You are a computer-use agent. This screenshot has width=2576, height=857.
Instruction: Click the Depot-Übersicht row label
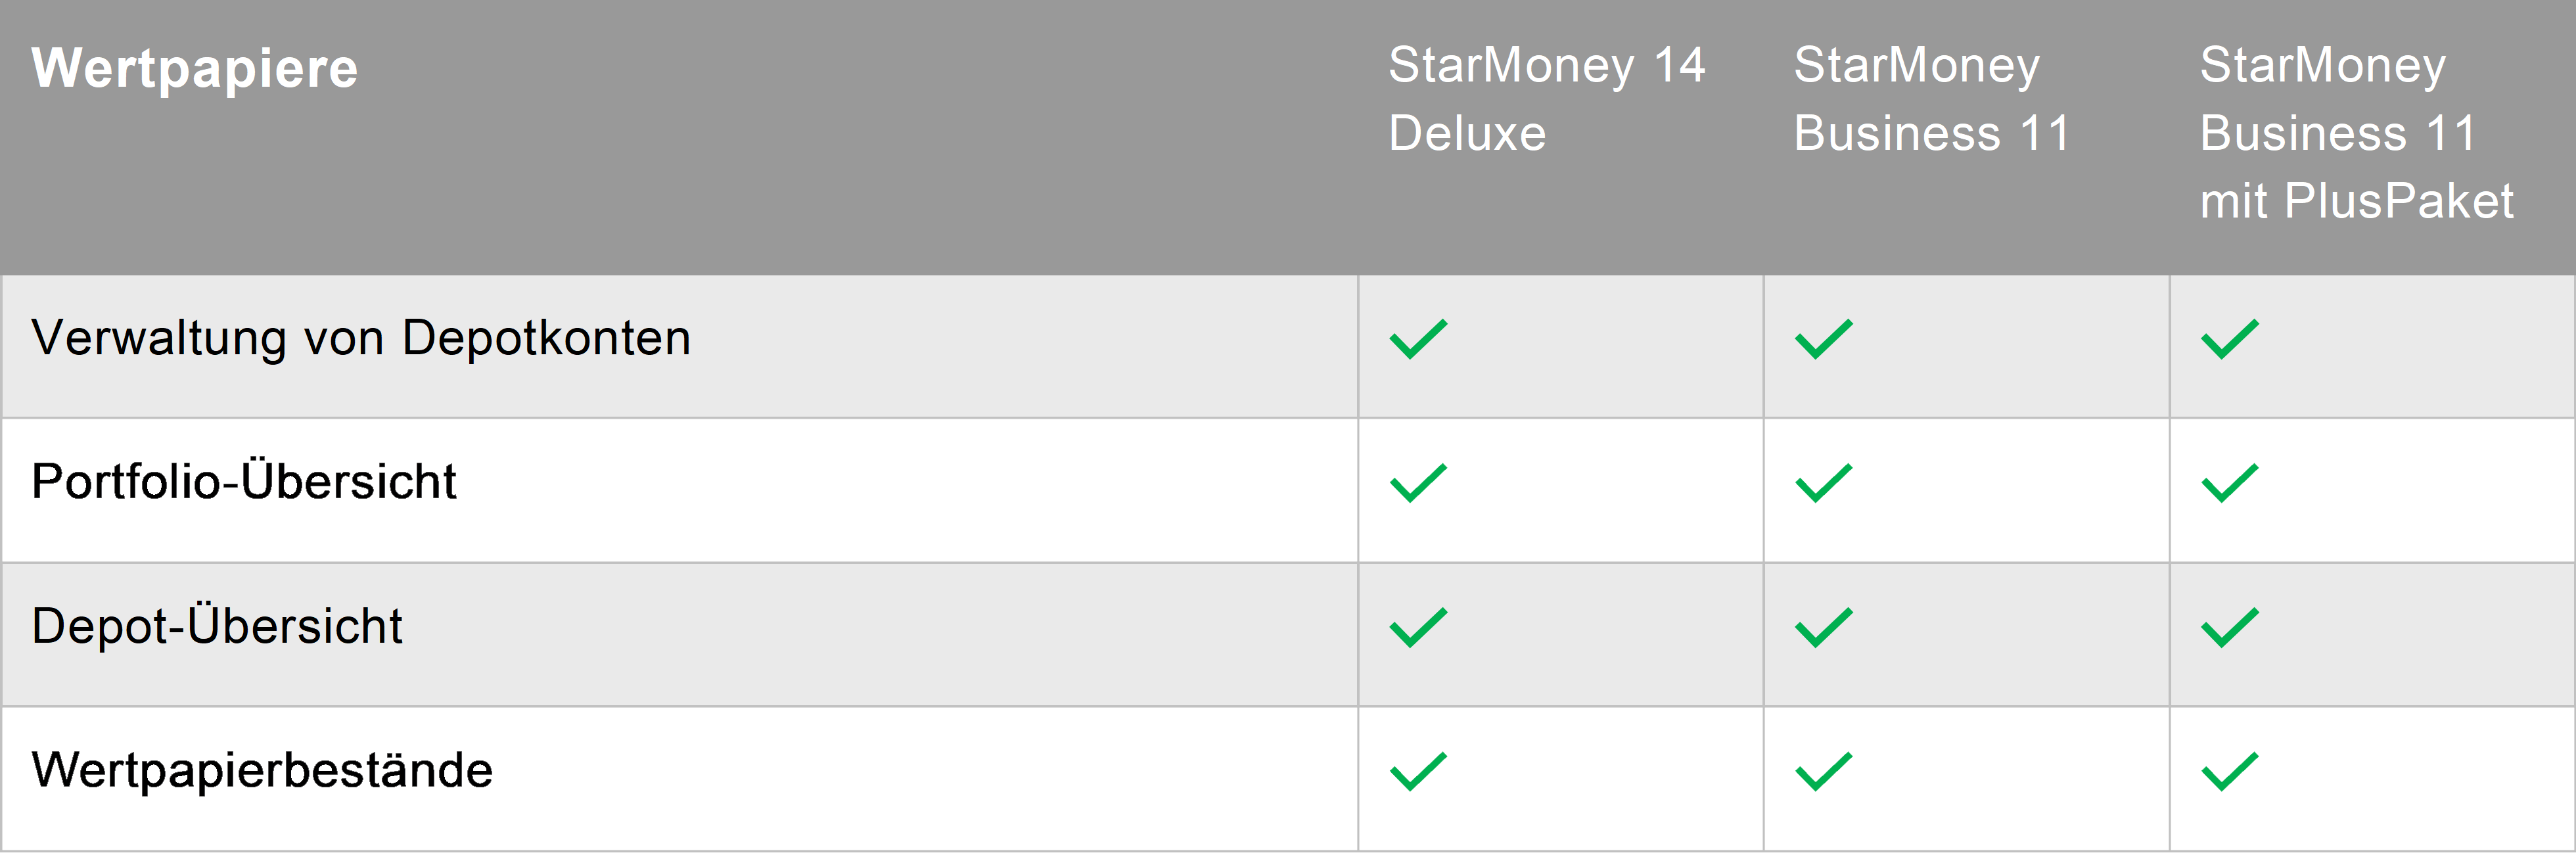coord(217,627)
